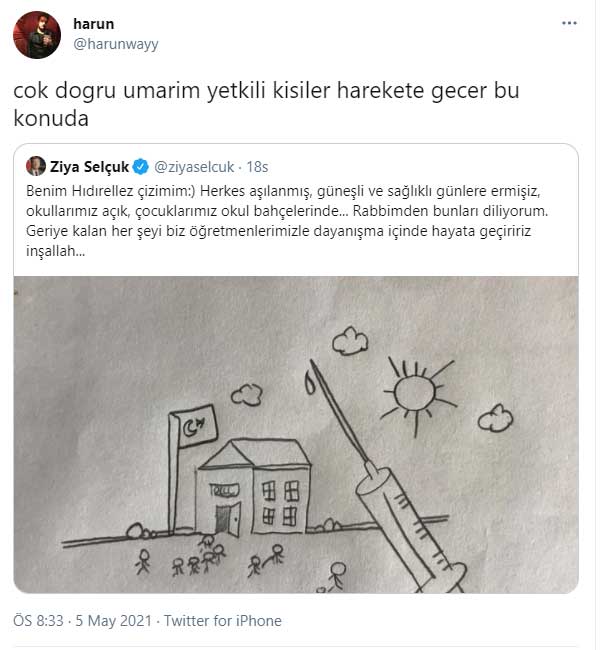600x650 pixels.
Task: Click the school building in the drawing
Action: pos(254,487)
